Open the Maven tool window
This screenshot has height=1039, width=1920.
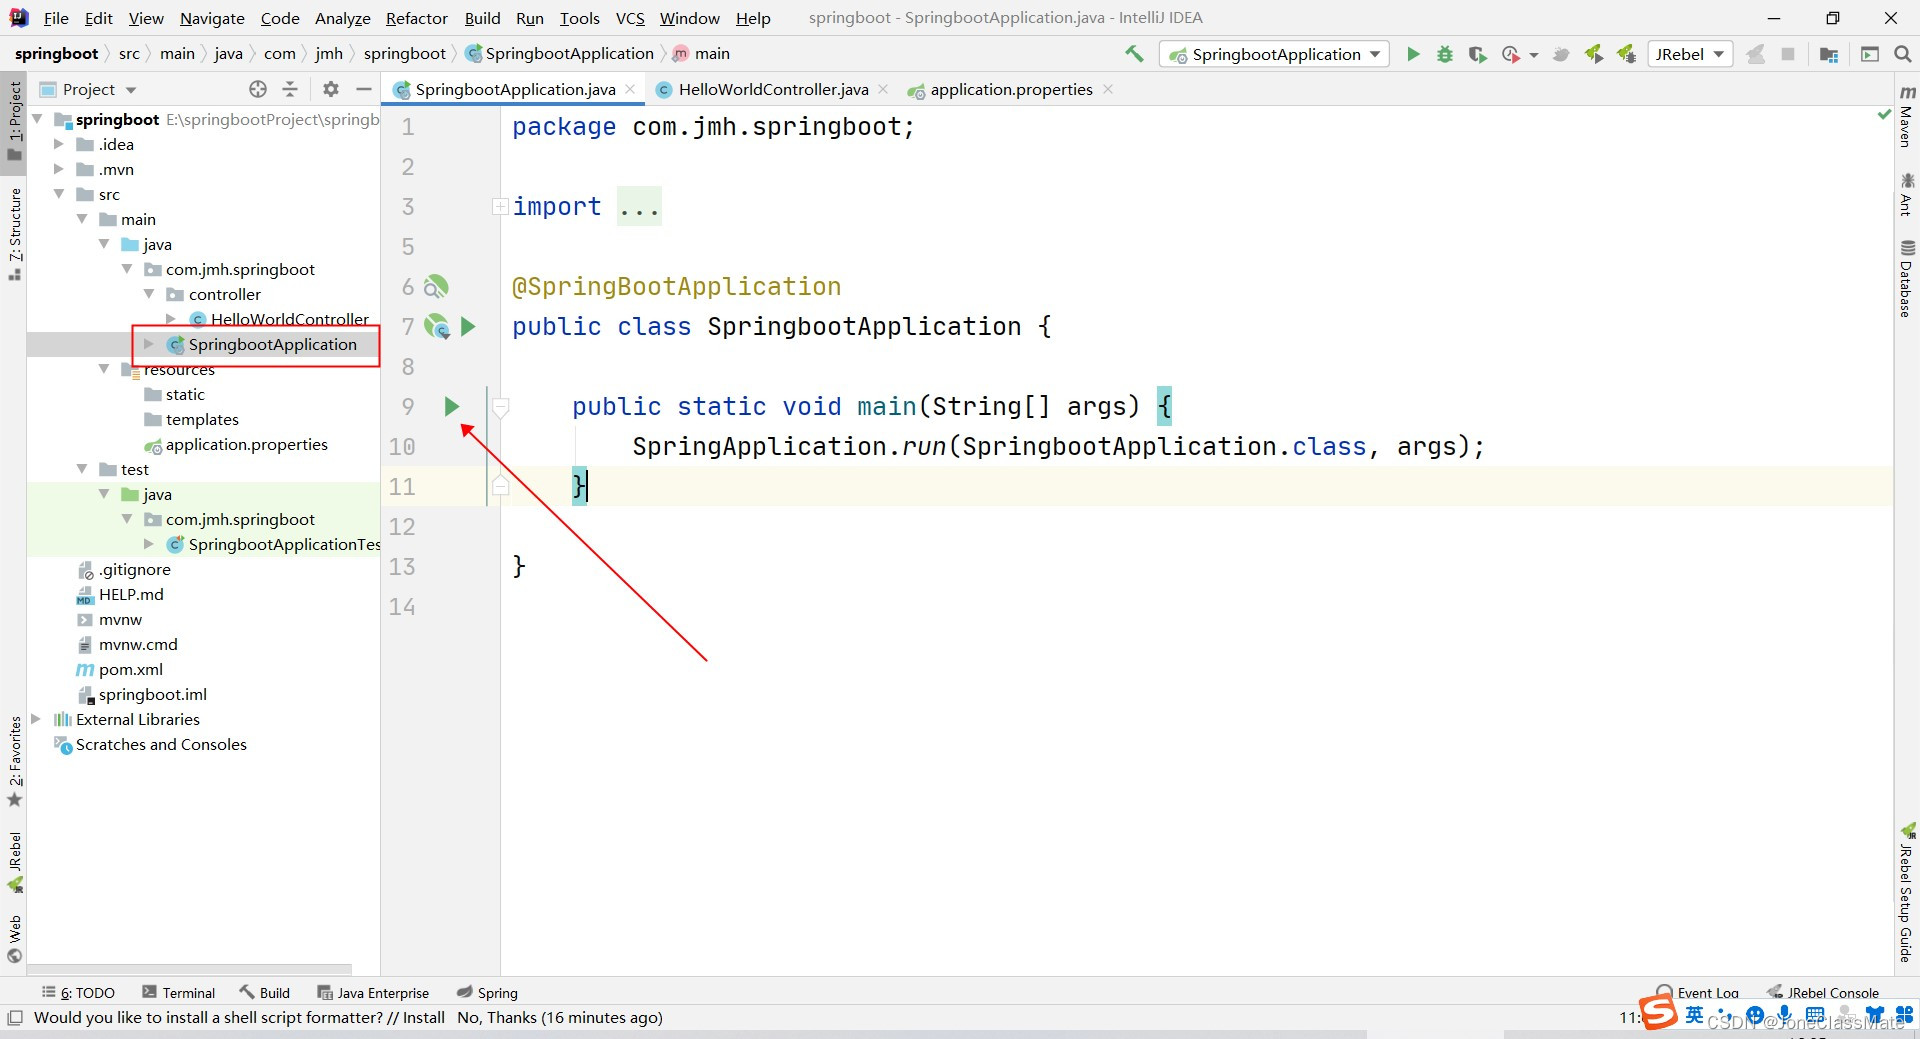[1906, 116]
